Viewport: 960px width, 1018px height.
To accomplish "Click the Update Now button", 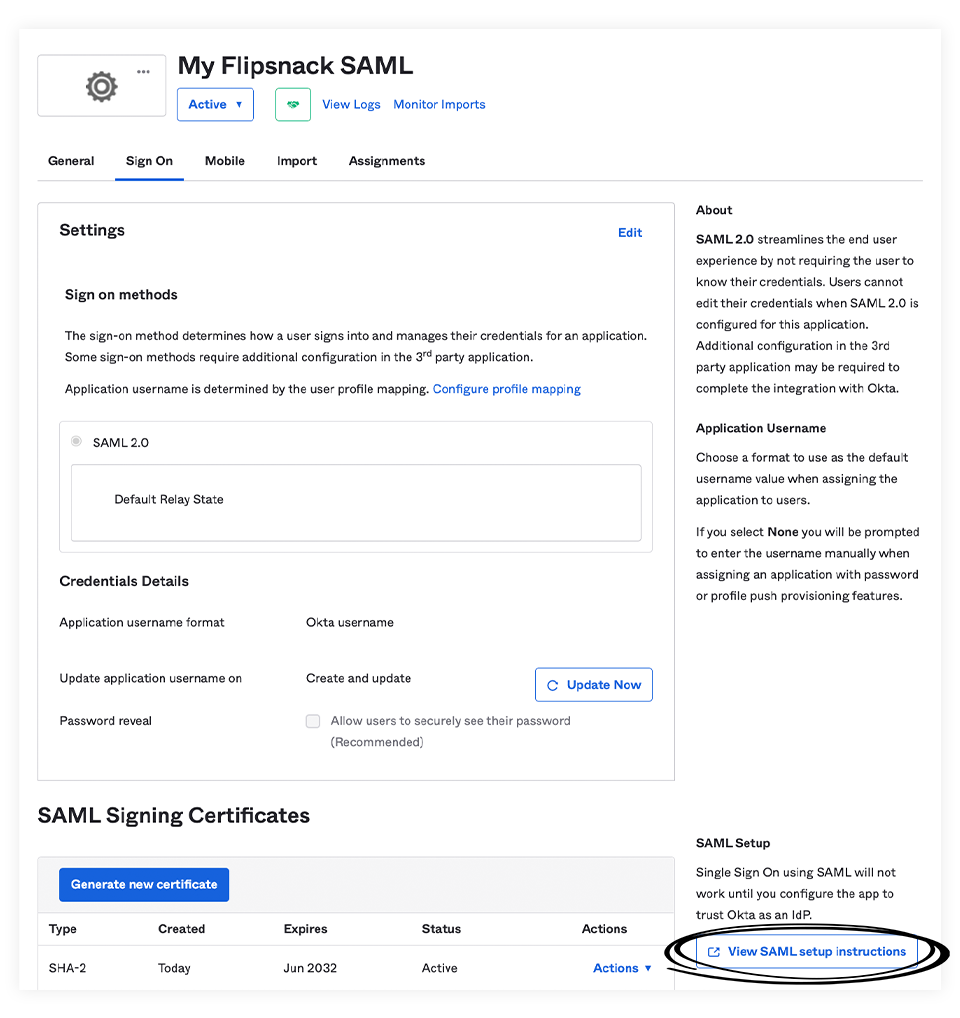I will pos(594,685).
